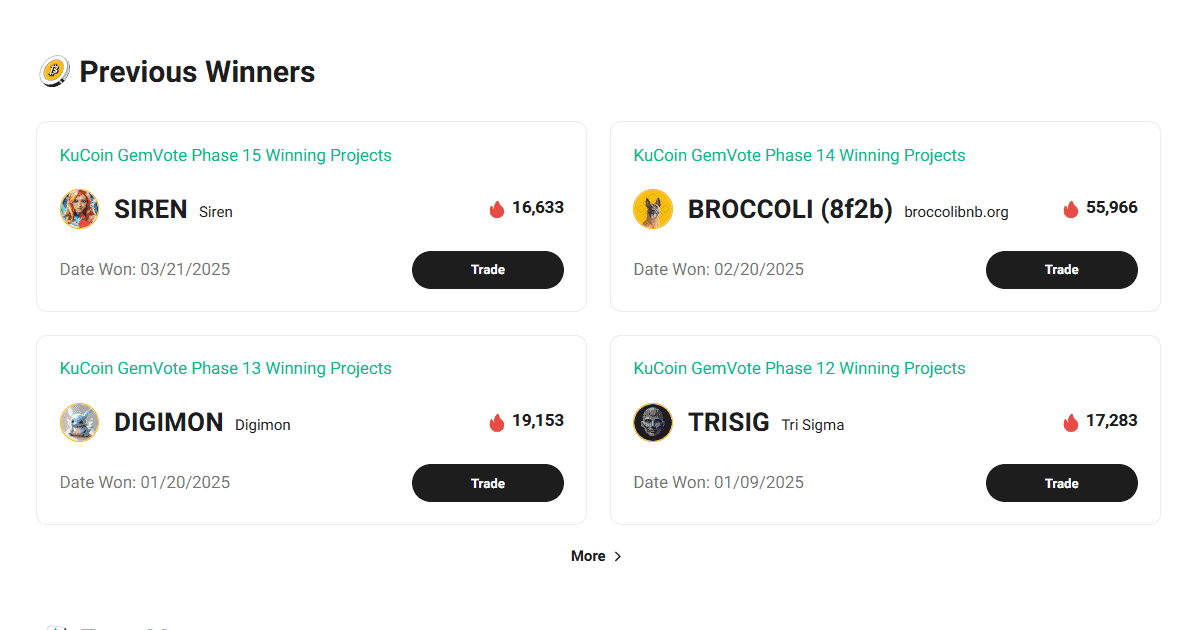
Task: Open KuCoin GemVote Phase 14 Winning Projects link
Action: pos(799,155)
